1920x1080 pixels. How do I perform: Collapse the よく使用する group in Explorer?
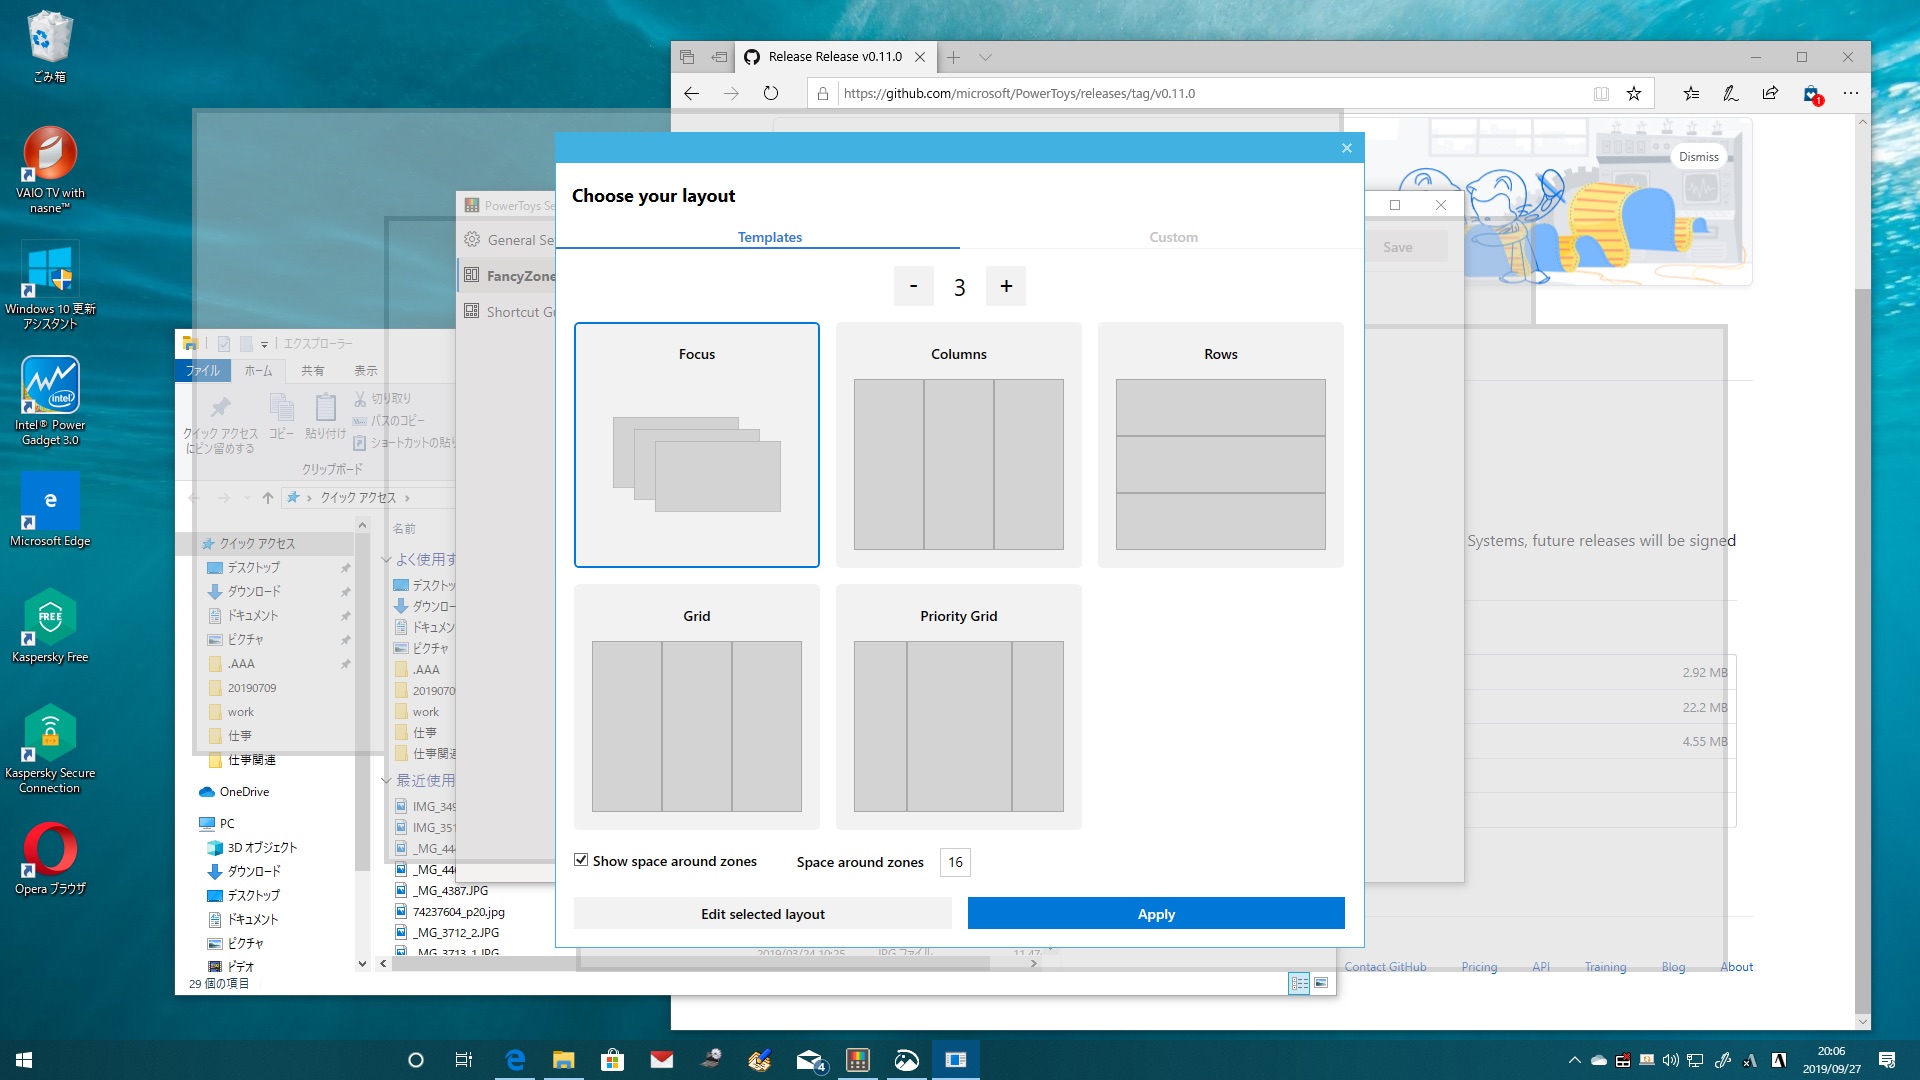coord(386,559)
